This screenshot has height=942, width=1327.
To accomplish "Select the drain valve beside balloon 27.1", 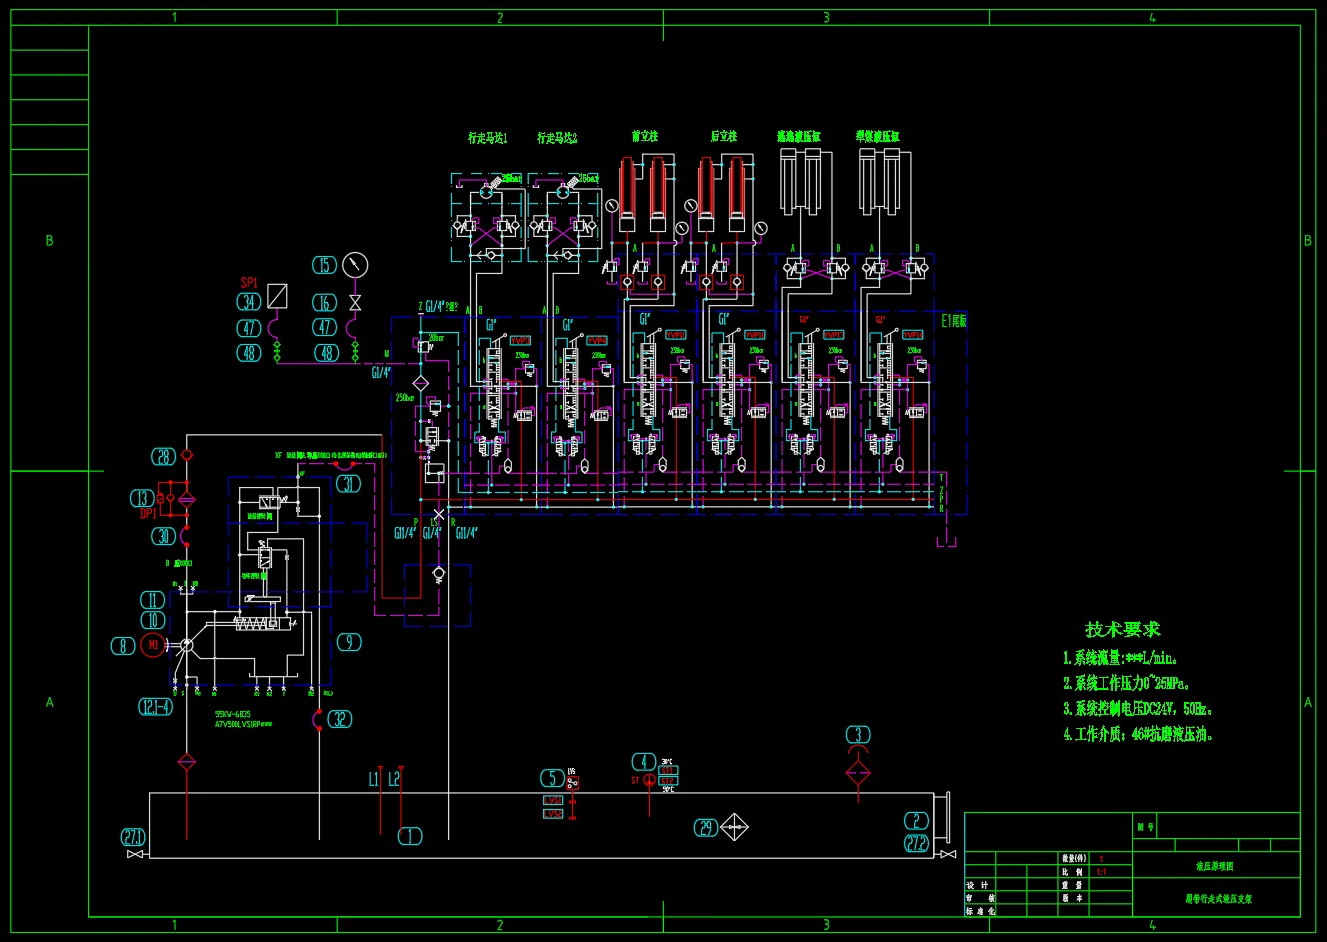I will [x=134, y=854].
